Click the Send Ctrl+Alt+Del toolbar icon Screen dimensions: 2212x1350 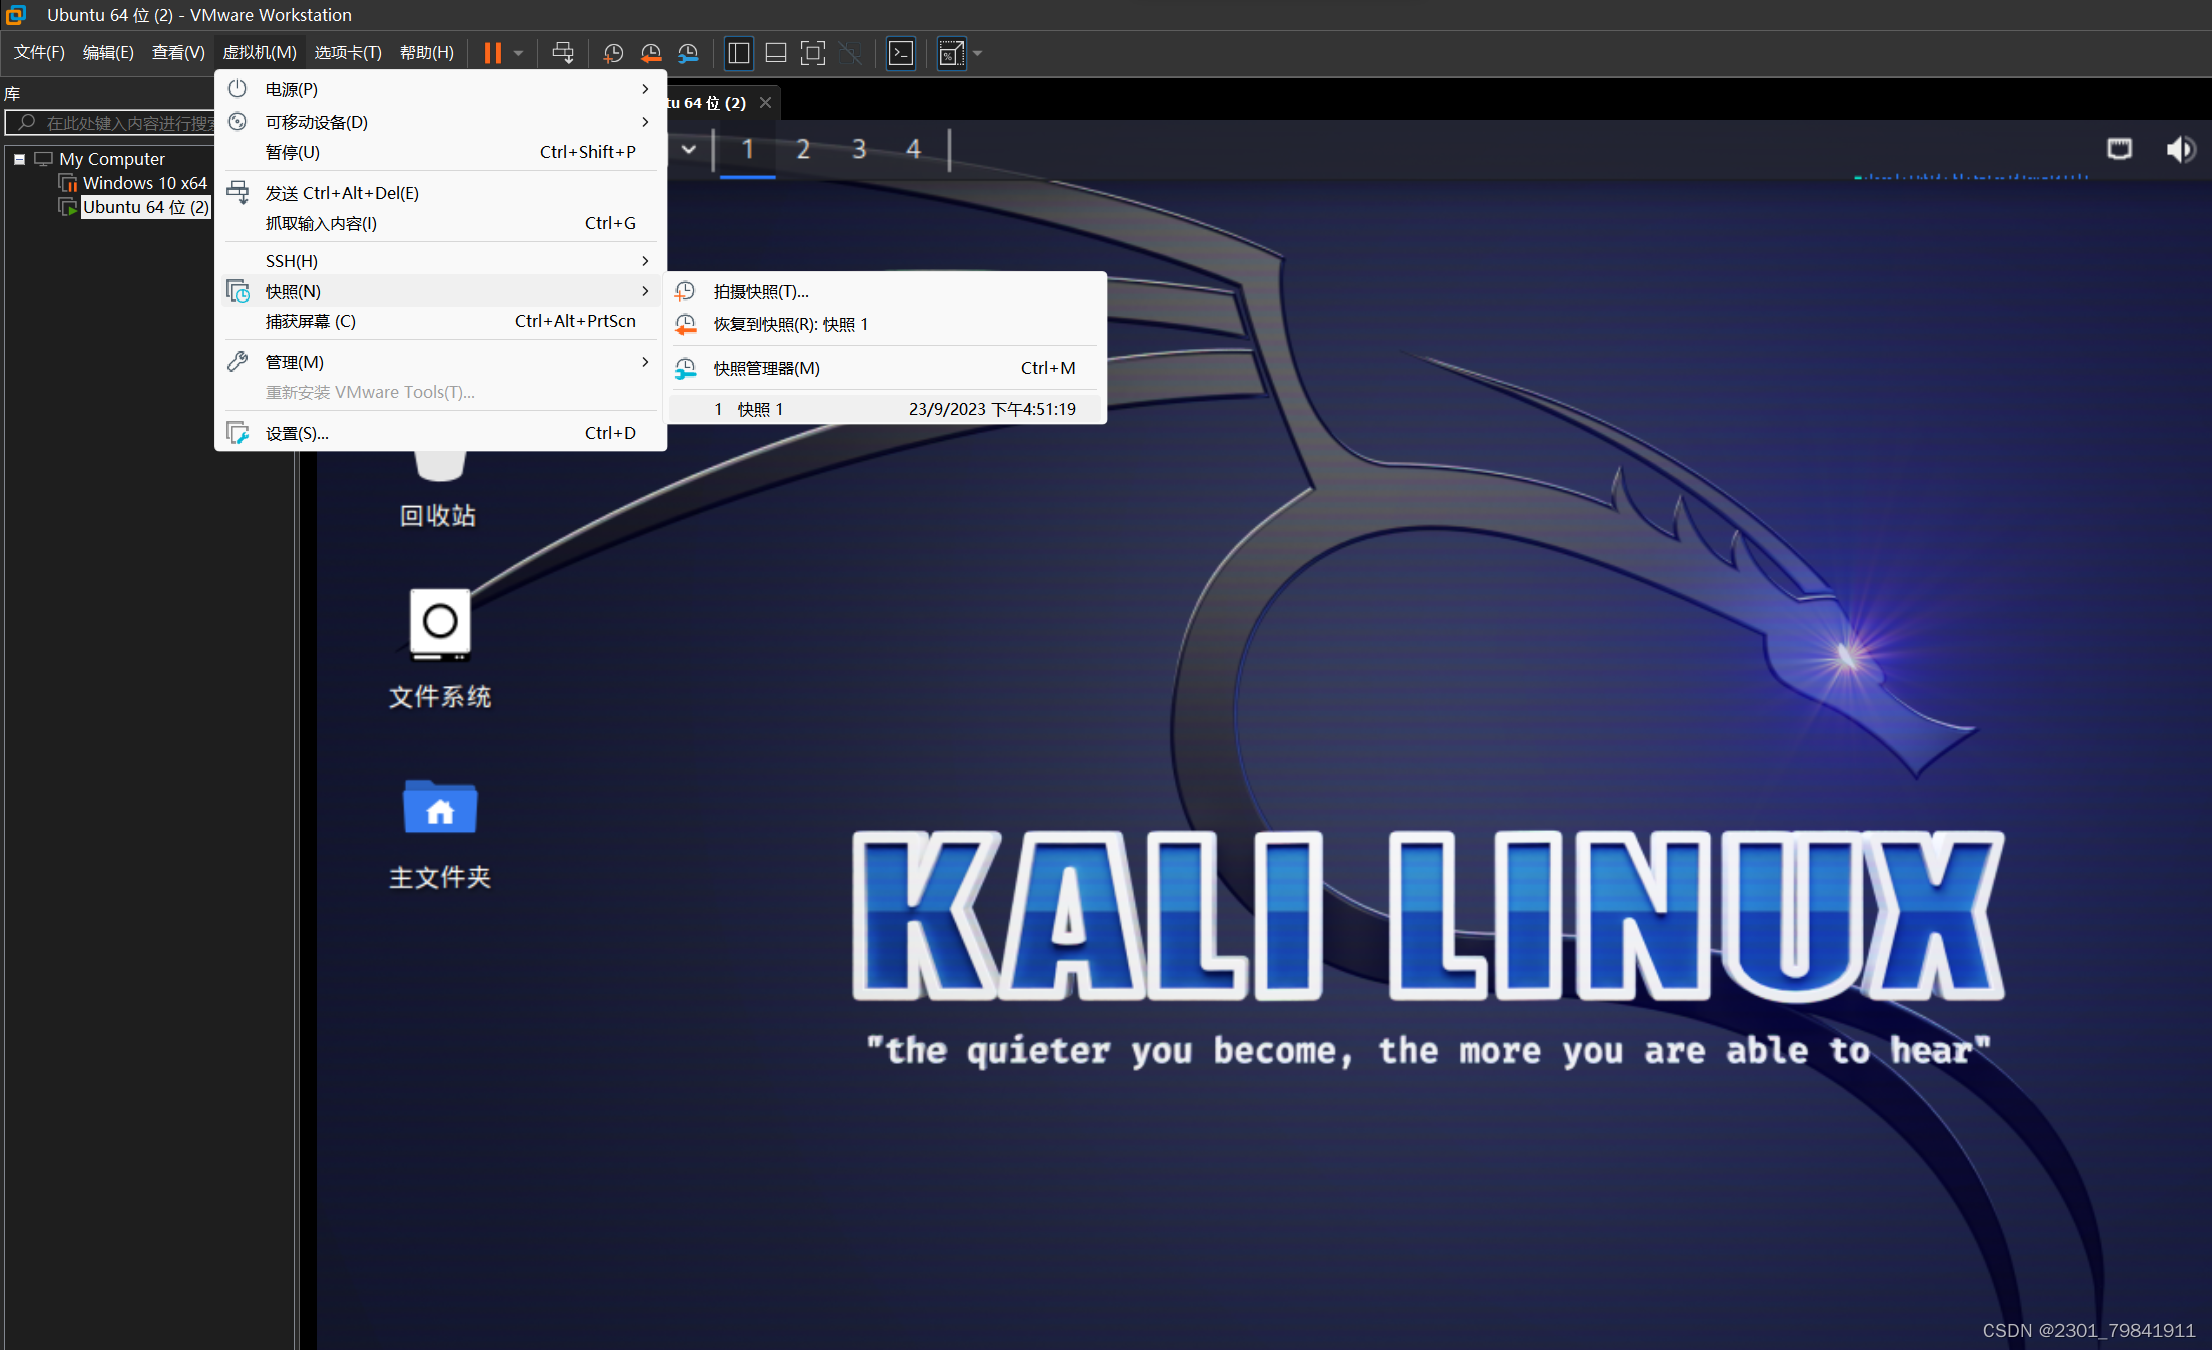563,53
